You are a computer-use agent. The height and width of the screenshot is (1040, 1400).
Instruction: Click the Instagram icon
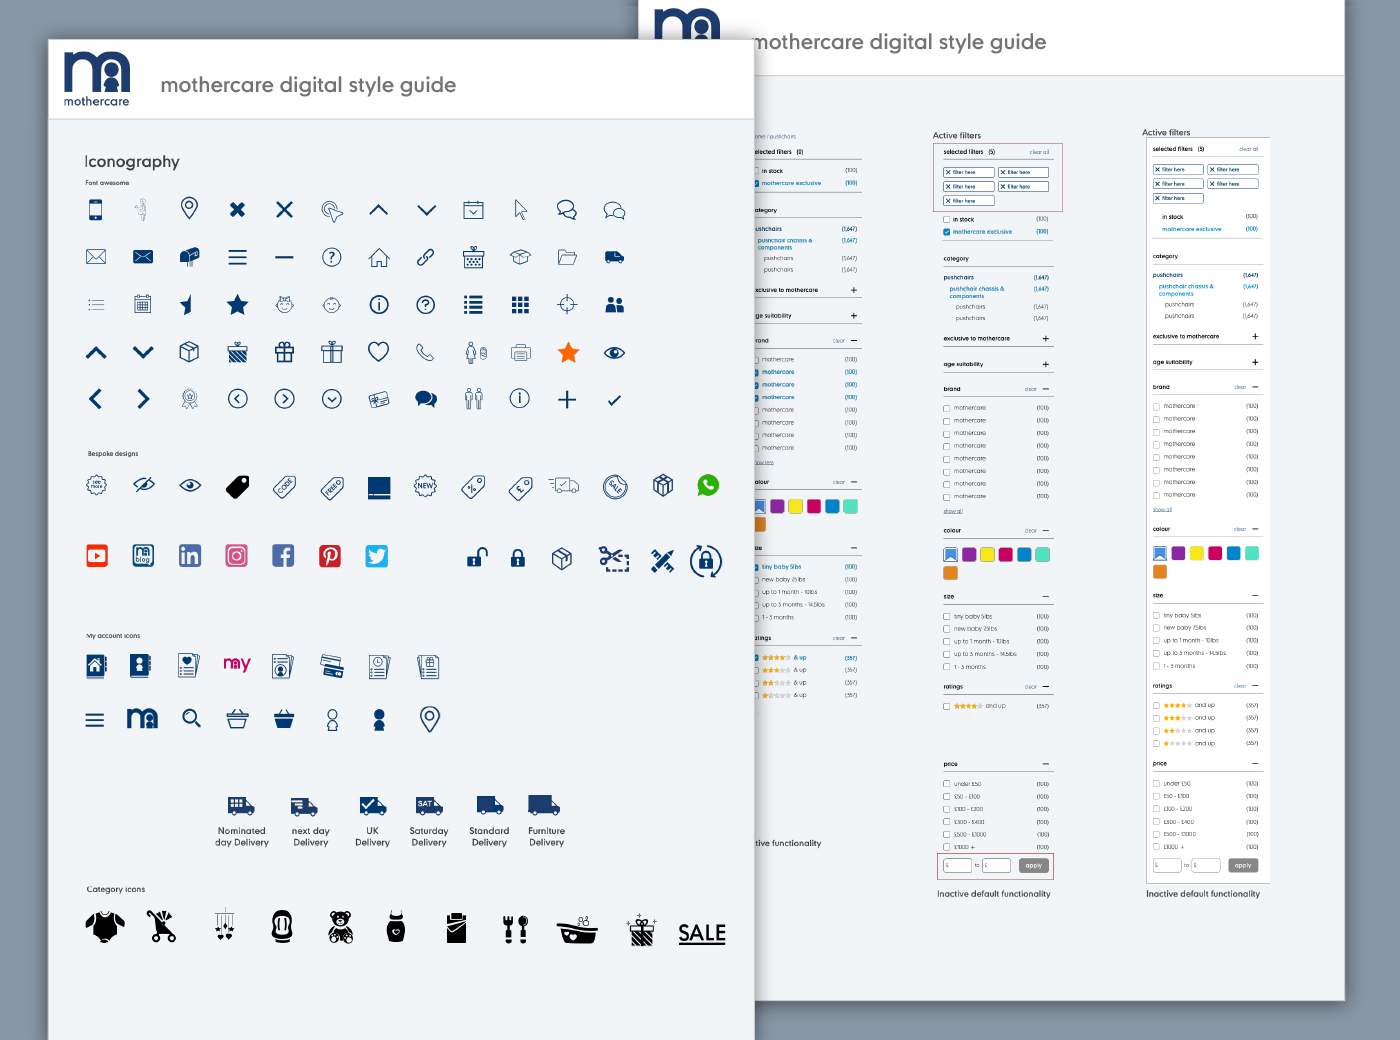pos(236,556)
